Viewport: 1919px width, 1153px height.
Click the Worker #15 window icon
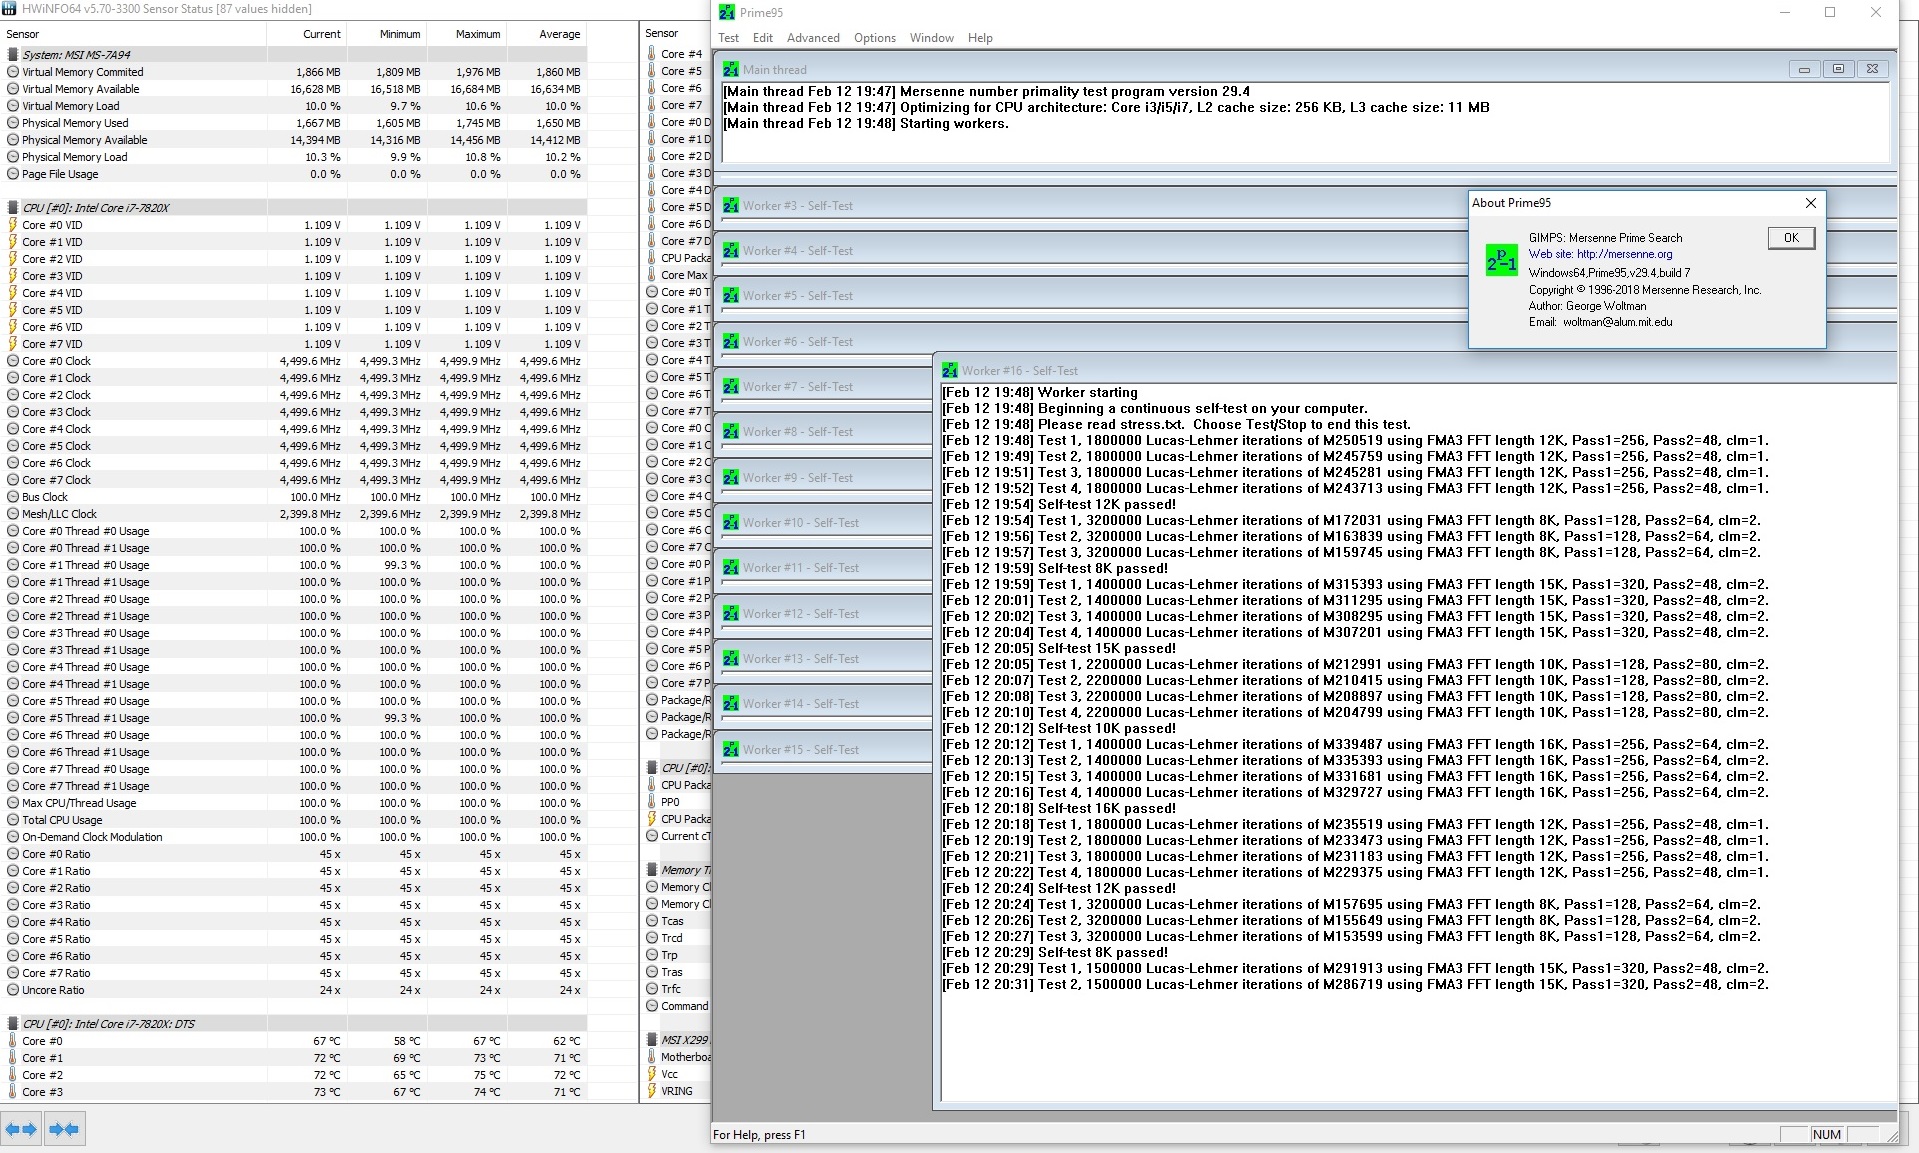click(731, 750)
